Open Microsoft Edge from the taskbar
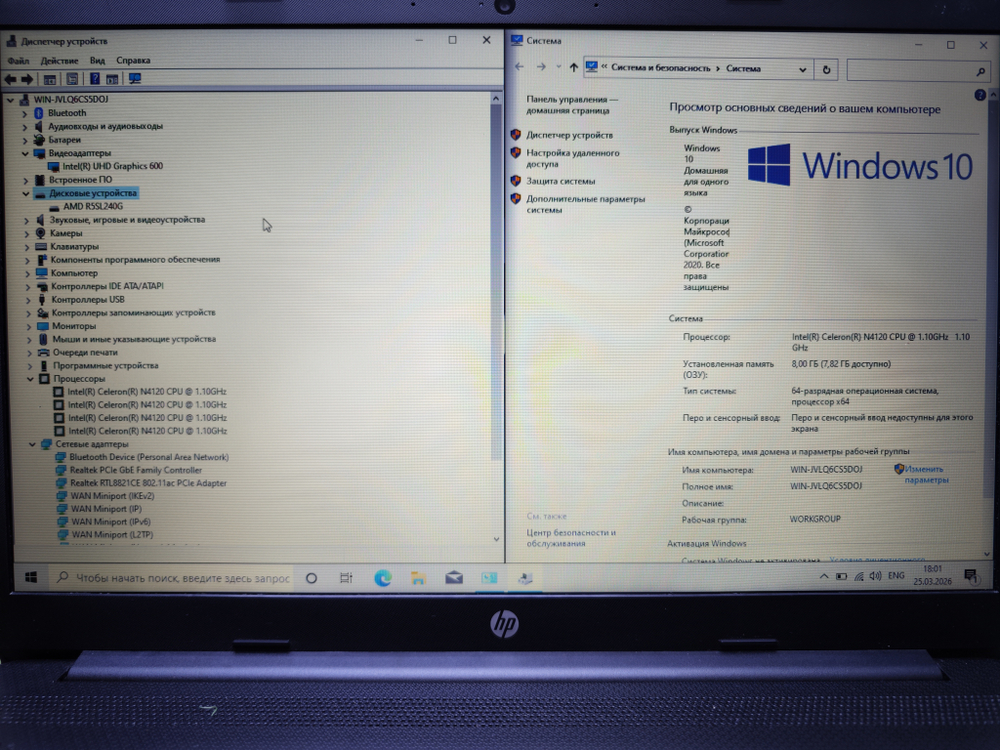This screenshot has width=1000, height=750. click(x=383, y=578)
